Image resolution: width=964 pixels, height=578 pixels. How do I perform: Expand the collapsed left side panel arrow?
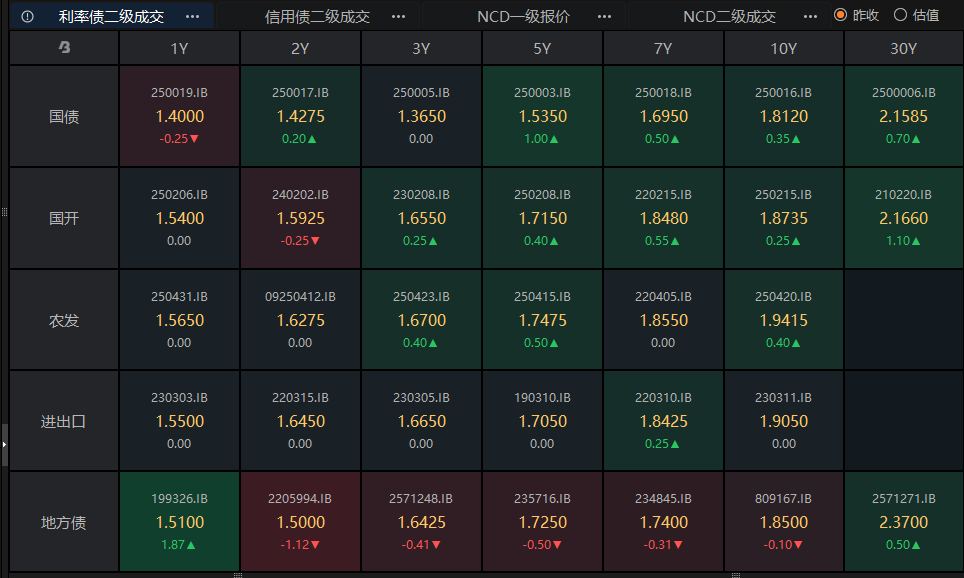click(4, 445)
